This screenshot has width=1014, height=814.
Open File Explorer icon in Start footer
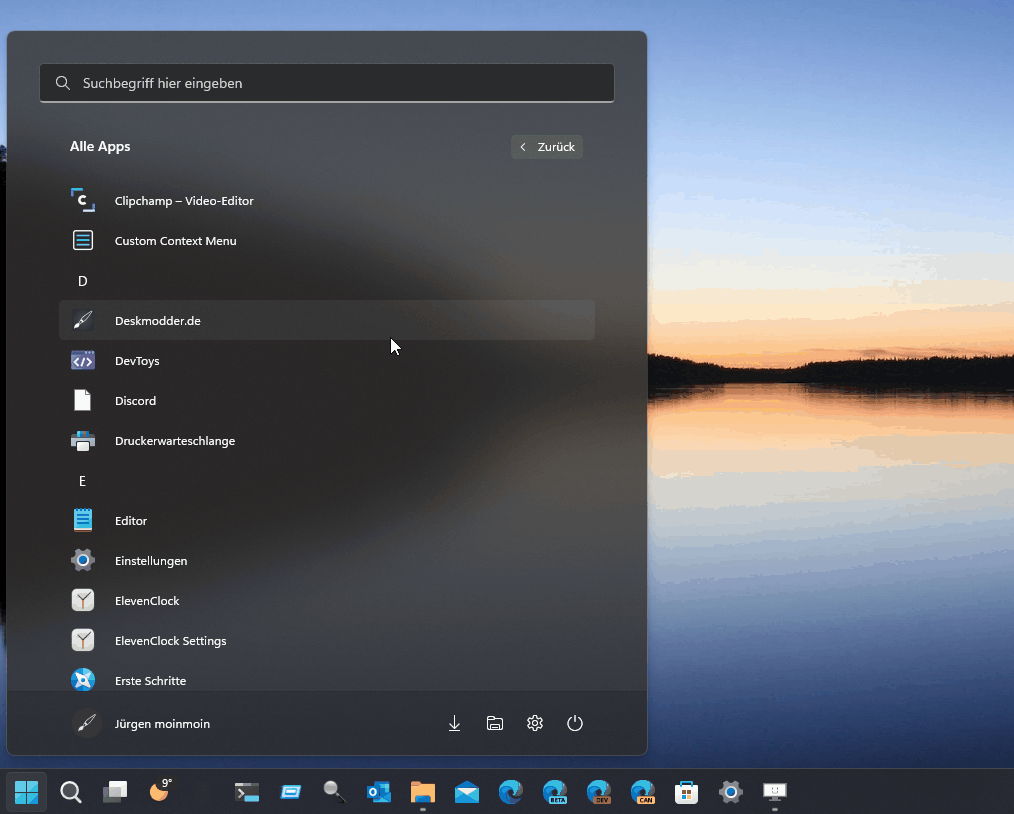[495, 723]
